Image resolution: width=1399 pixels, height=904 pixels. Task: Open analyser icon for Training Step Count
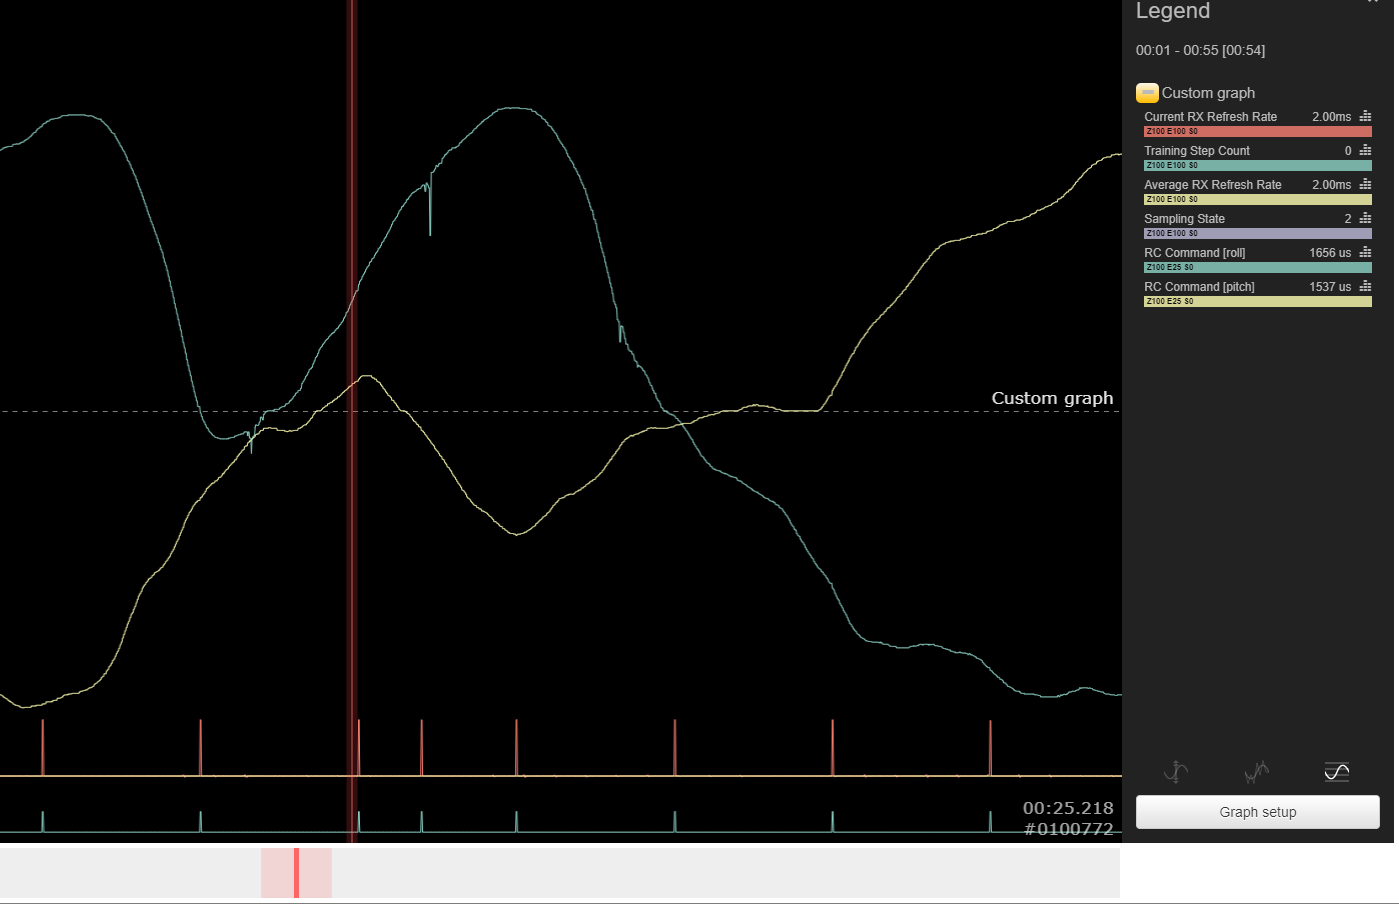tap(1365, 151)
